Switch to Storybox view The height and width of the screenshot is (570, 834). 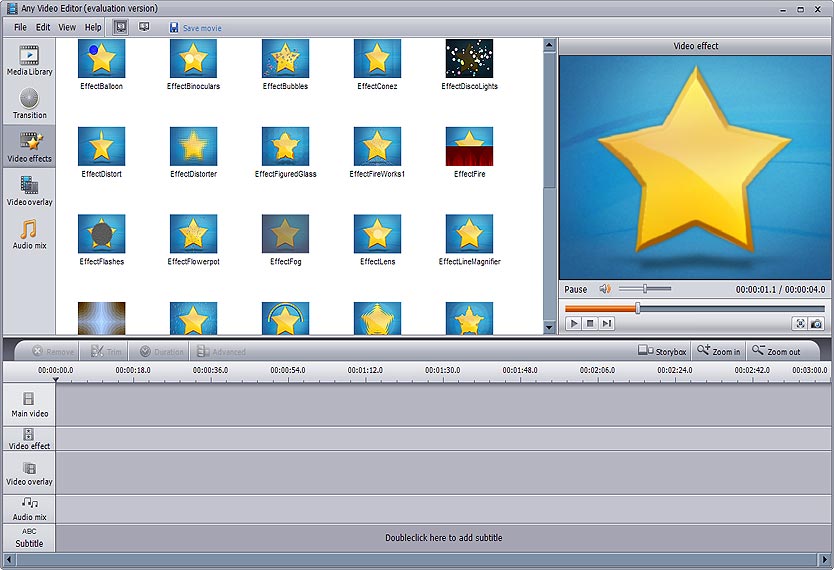(662, 351)
